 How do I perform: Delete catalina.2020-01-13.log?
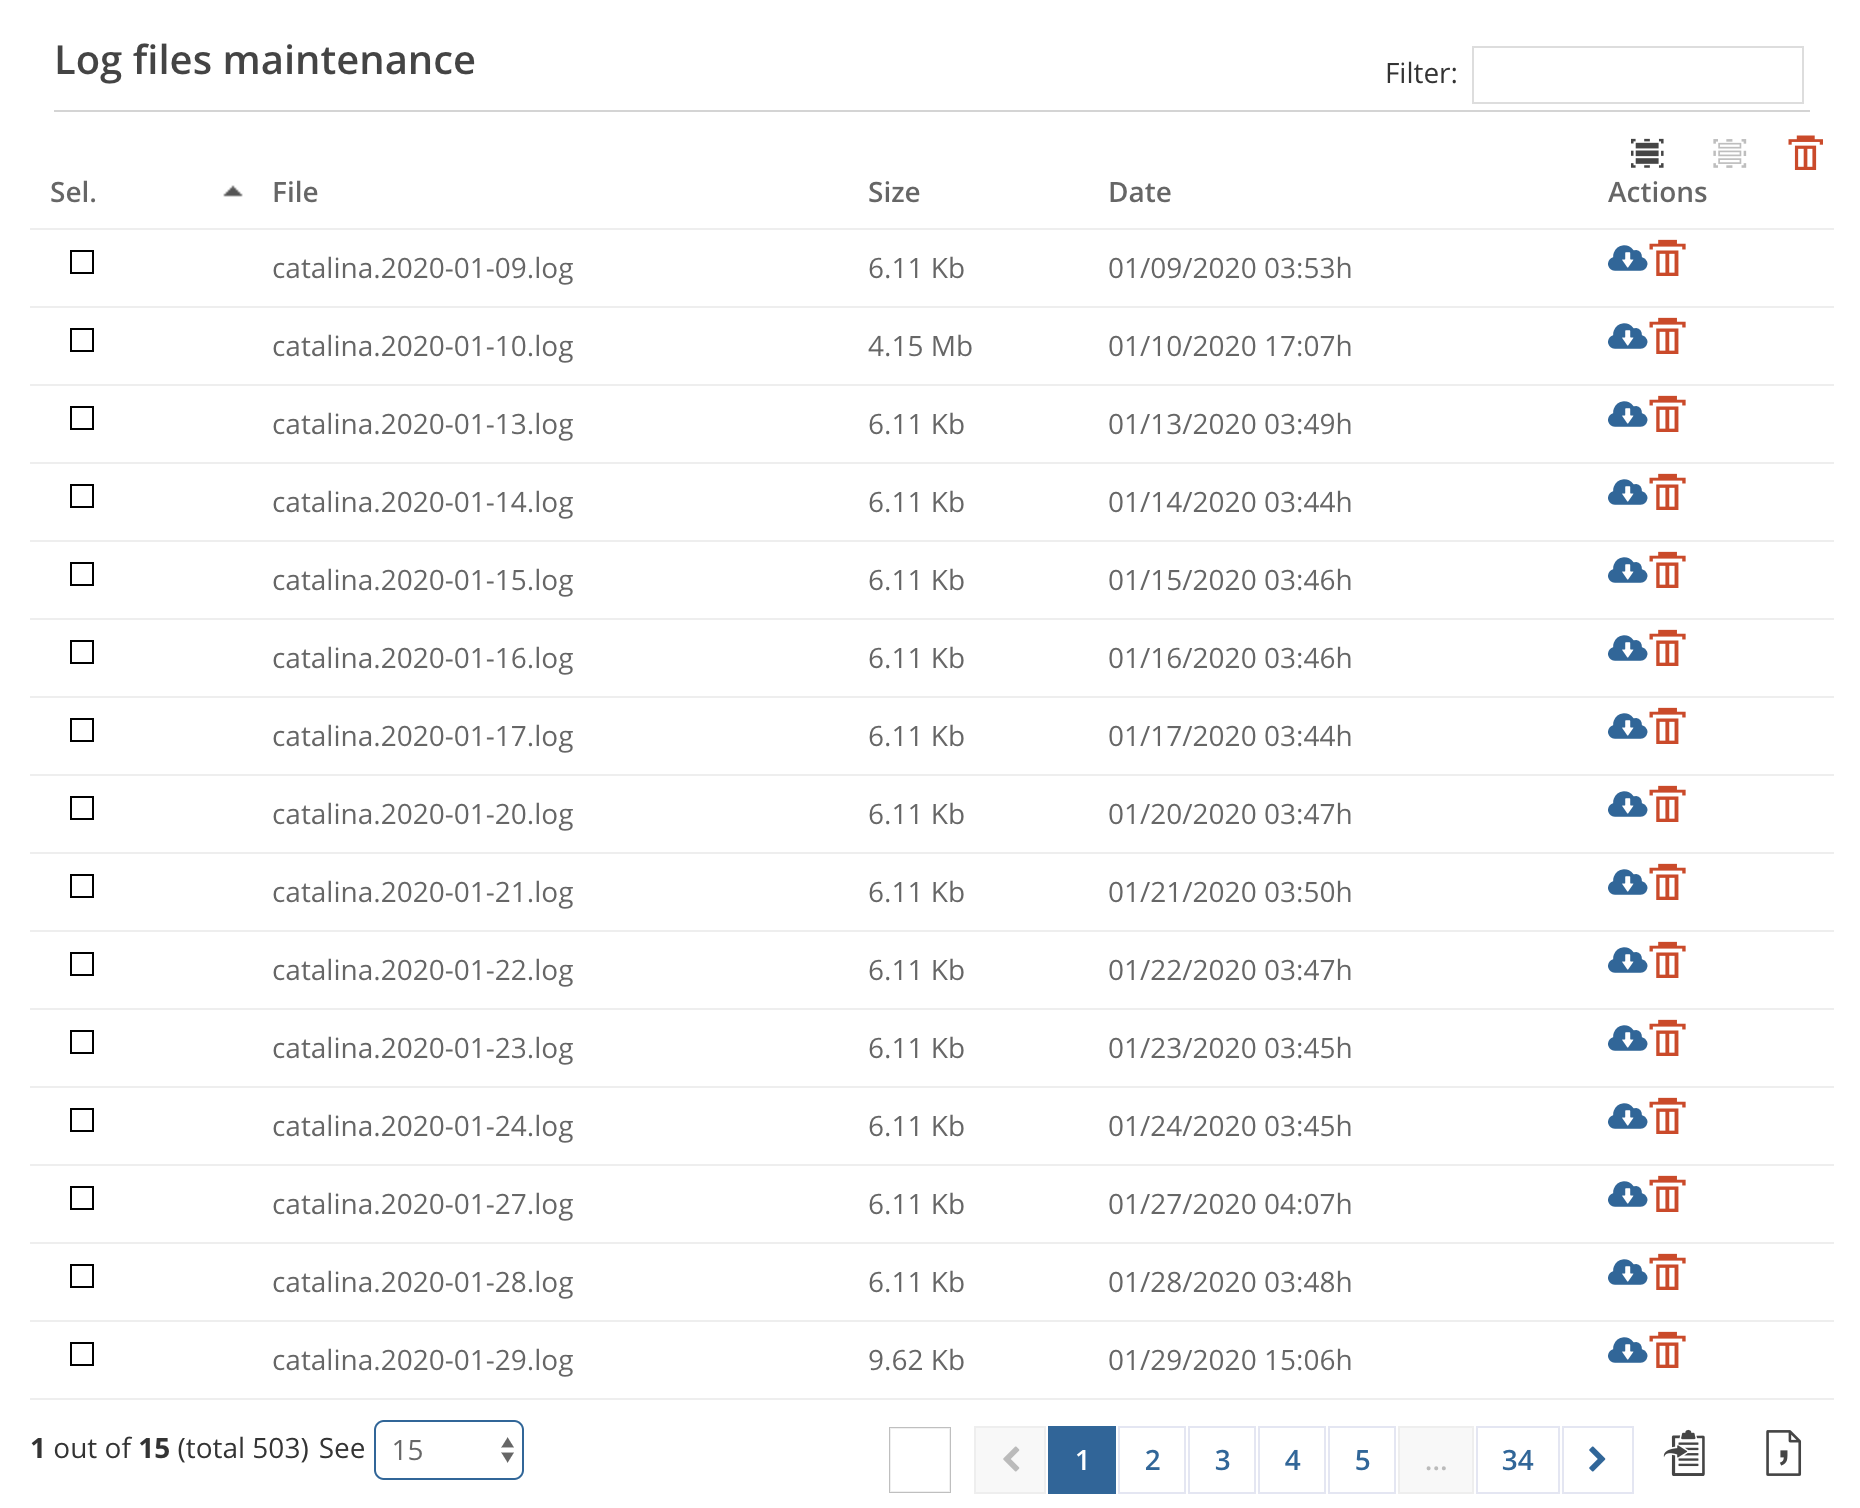pyautogui.click(x=1667, y=414)
